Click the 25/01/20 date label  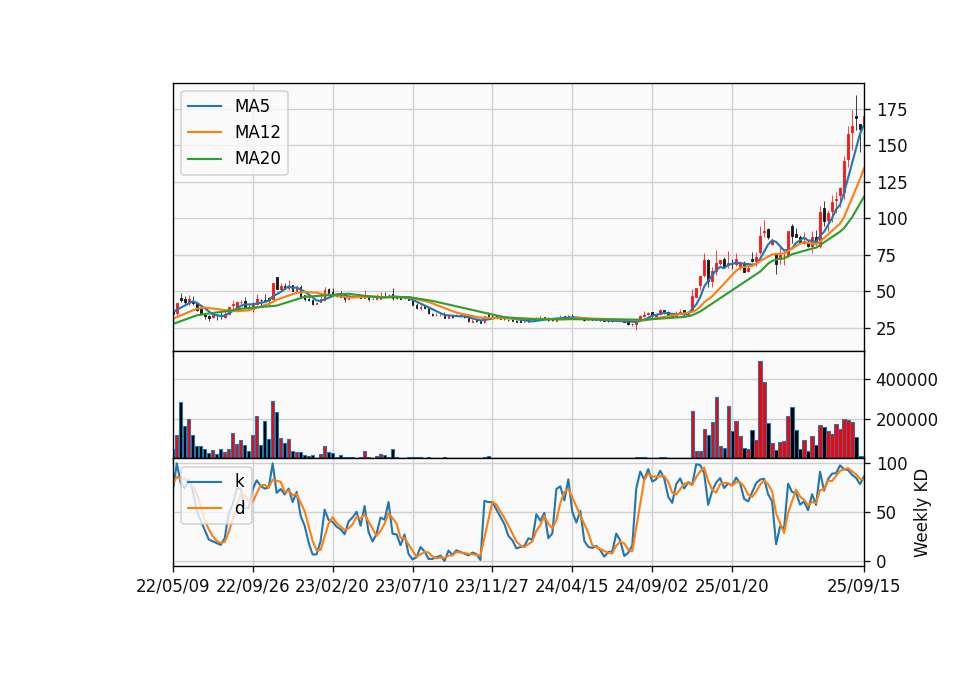pos(732,586)
